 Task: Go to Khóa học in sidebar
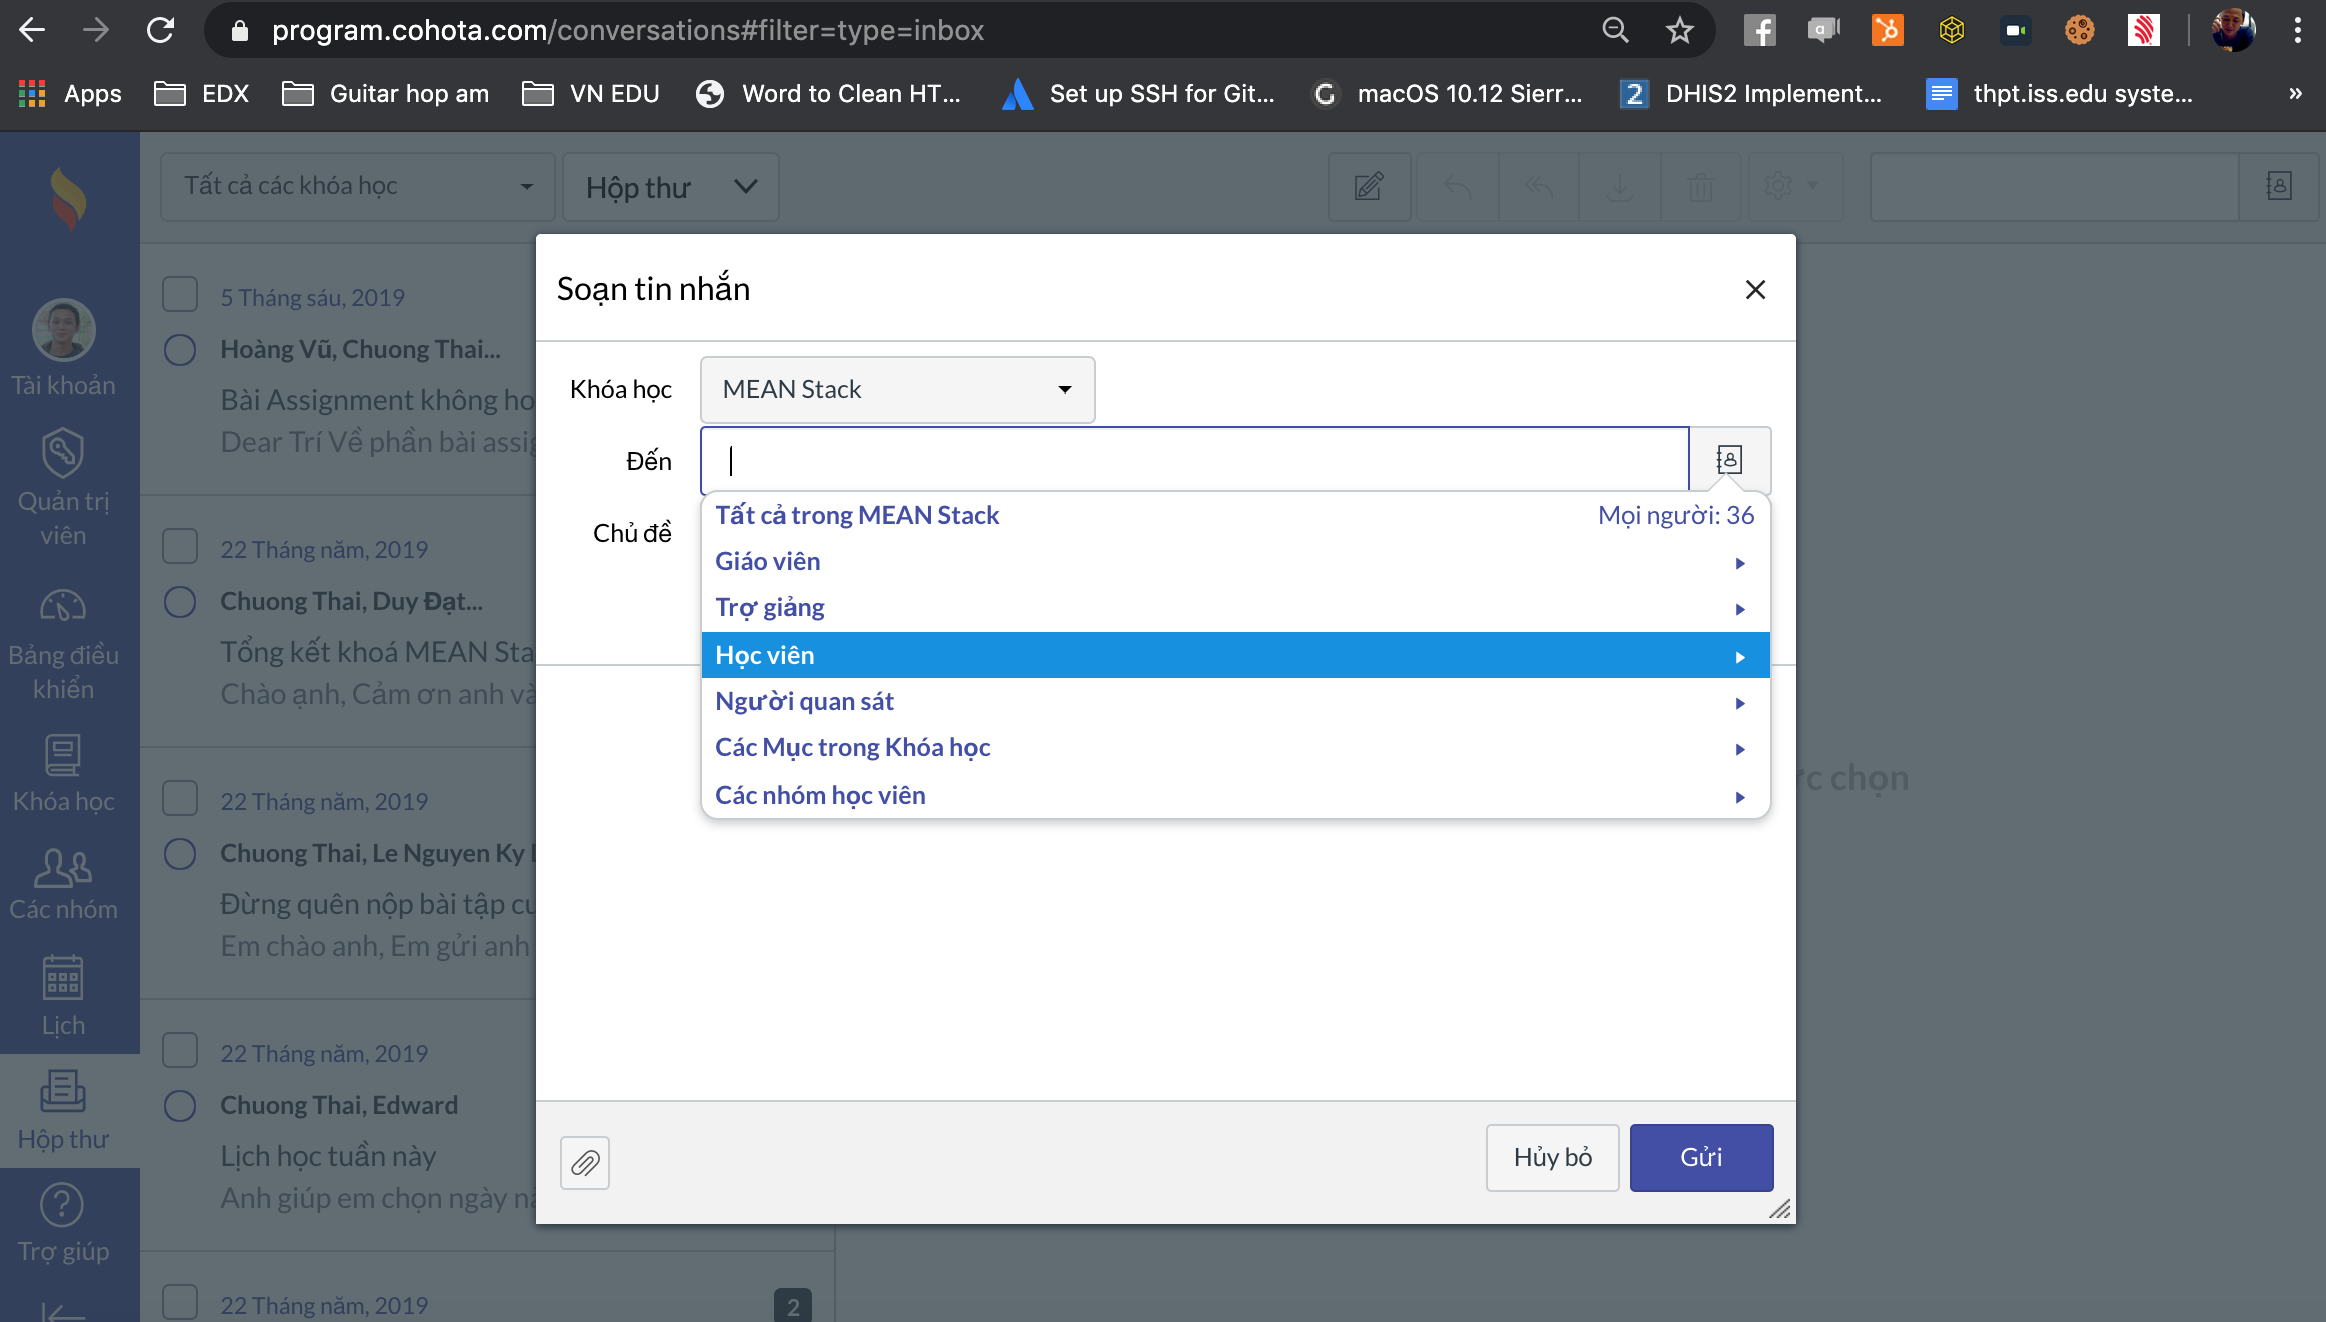coord(64,775)
